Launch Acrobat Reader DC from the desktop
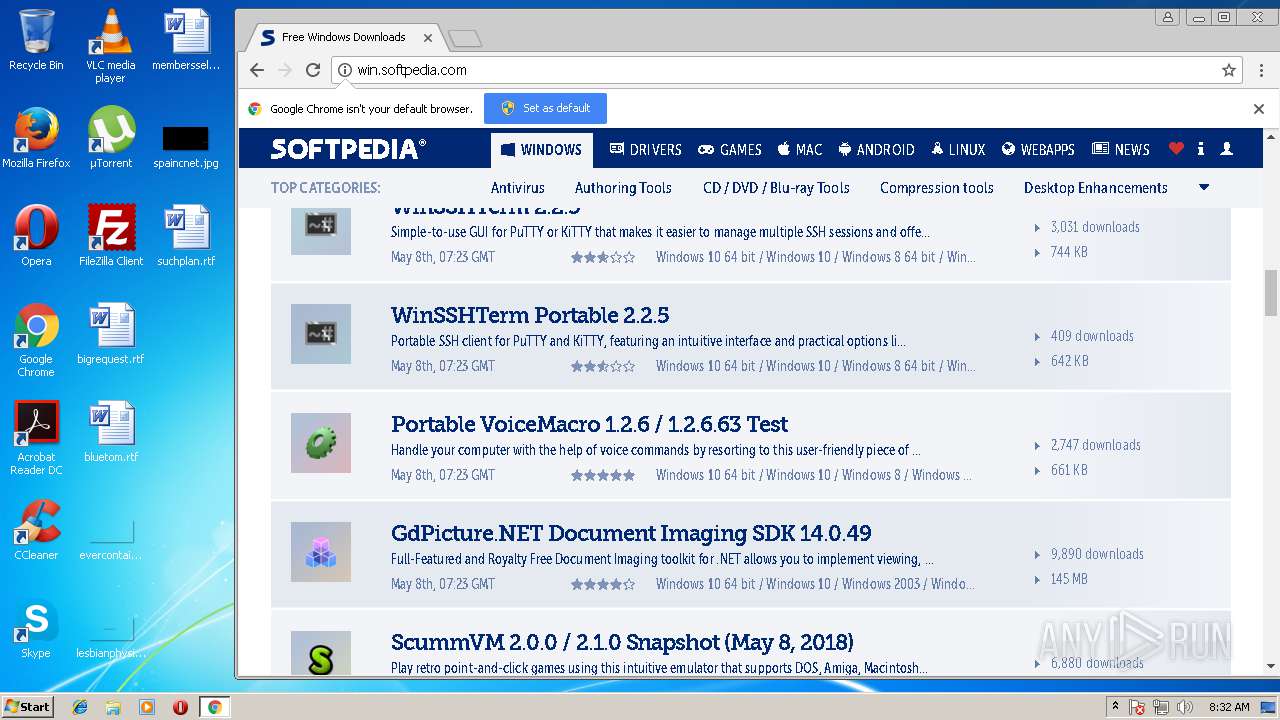Viewport: 1280px width, 720px height. (x=36, y=438)
